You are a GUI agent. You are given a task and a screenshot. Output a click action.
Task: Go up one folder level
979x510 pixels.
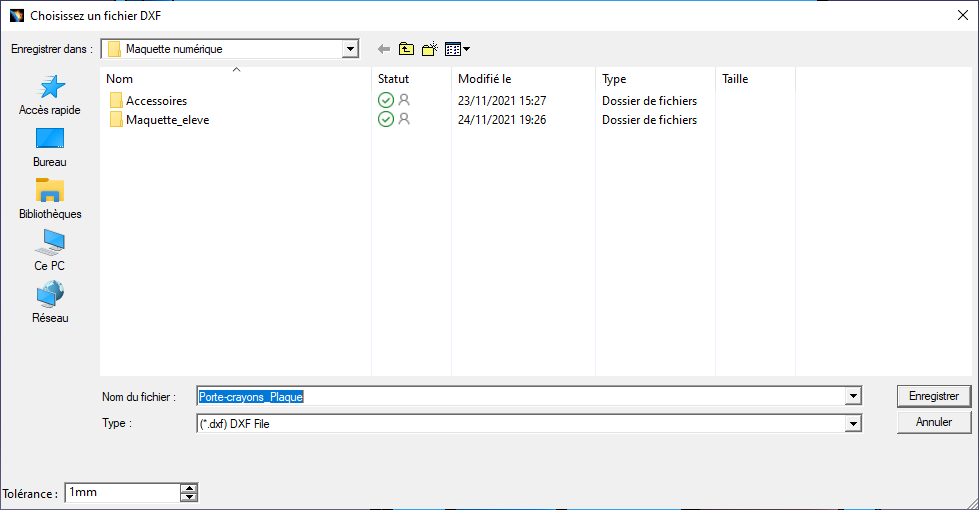click(406, 49)
